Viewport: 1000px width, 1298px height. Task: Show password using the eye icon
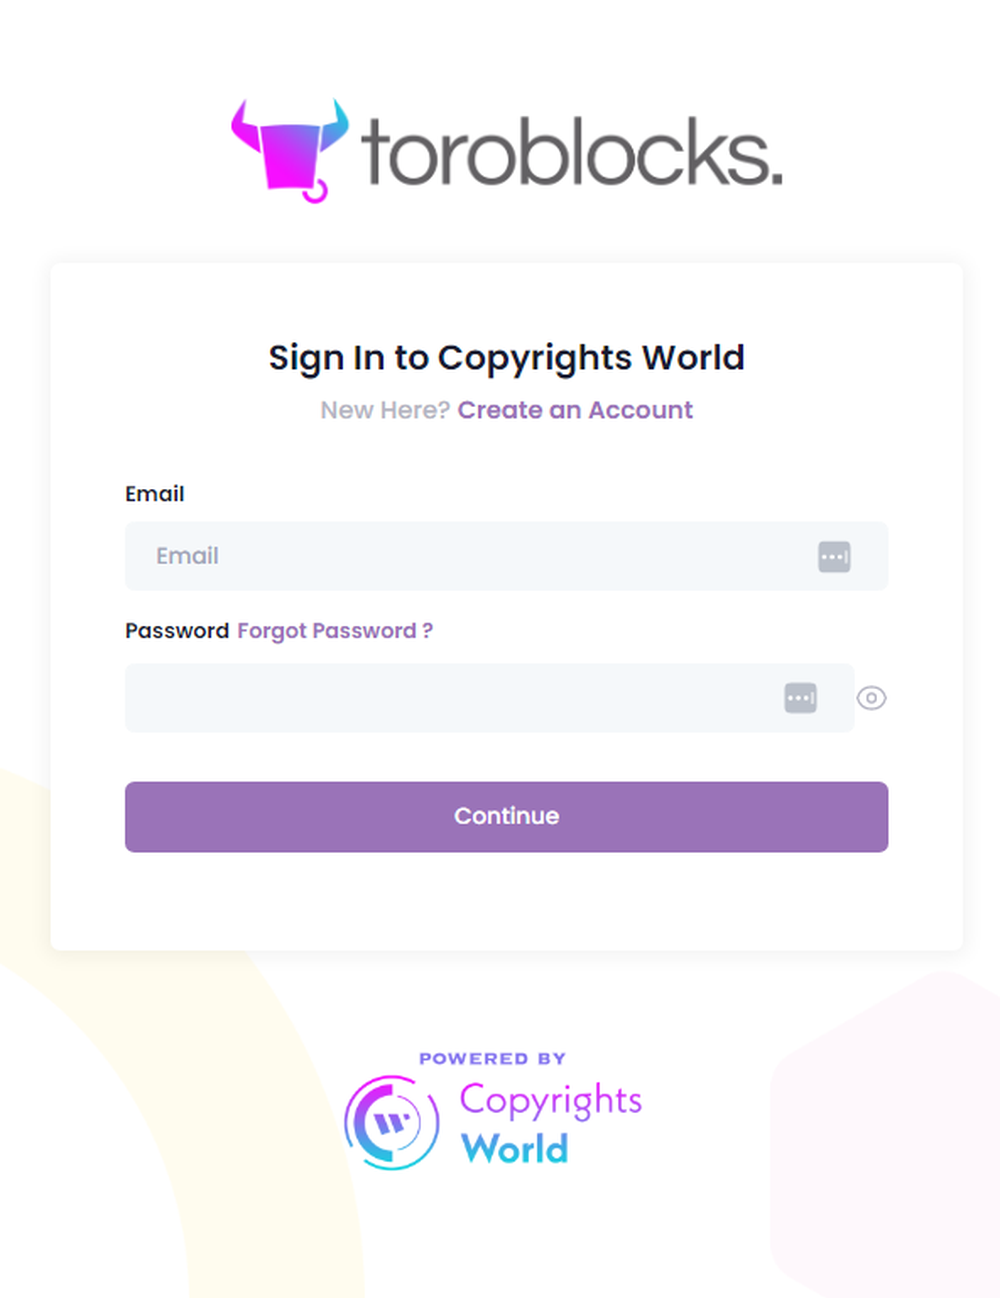[x=871, y=698]
